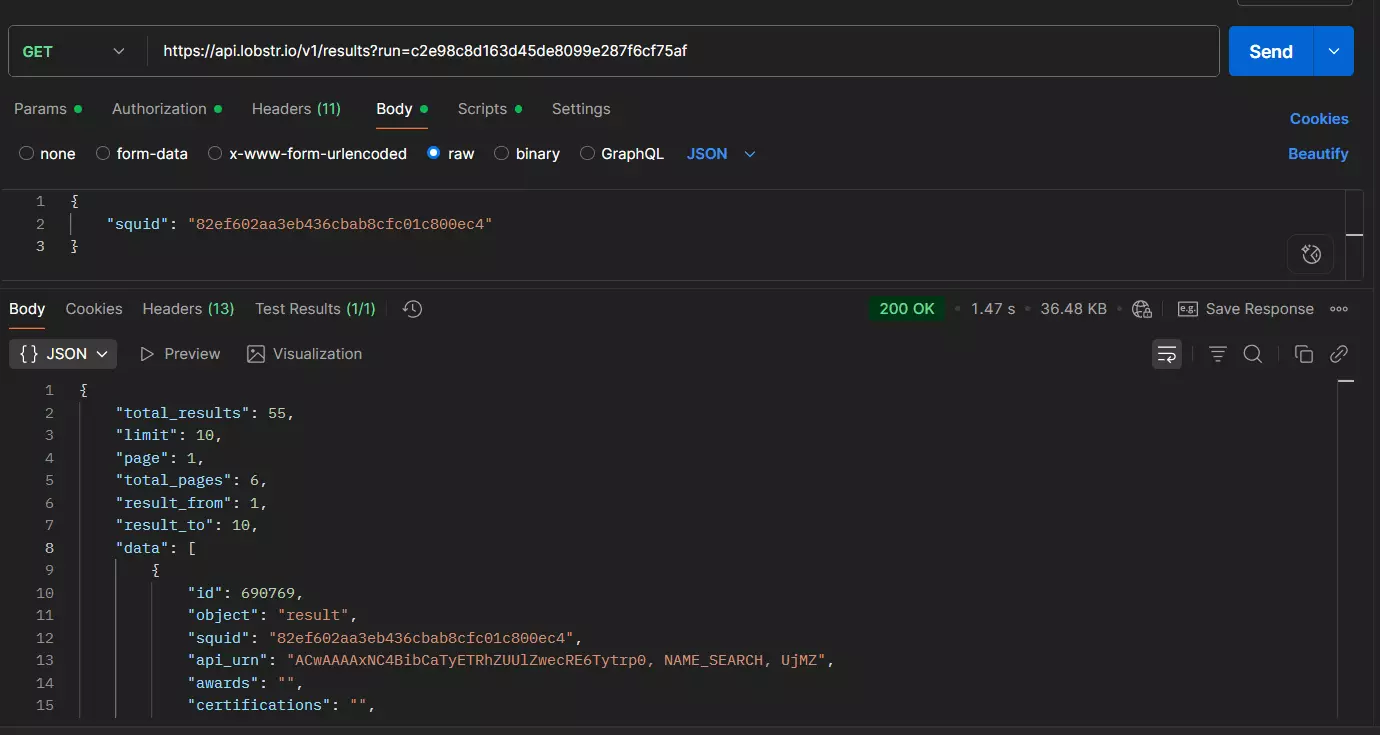Image resolution: width=1380 pixels, height=735 pixels.
Task: Switch to the Authorization tab
Action: [x=159, y=109]
